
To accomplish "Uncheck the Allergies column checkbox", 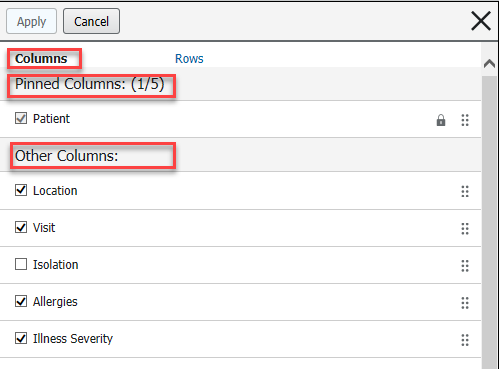I will [x=21, y=301].
